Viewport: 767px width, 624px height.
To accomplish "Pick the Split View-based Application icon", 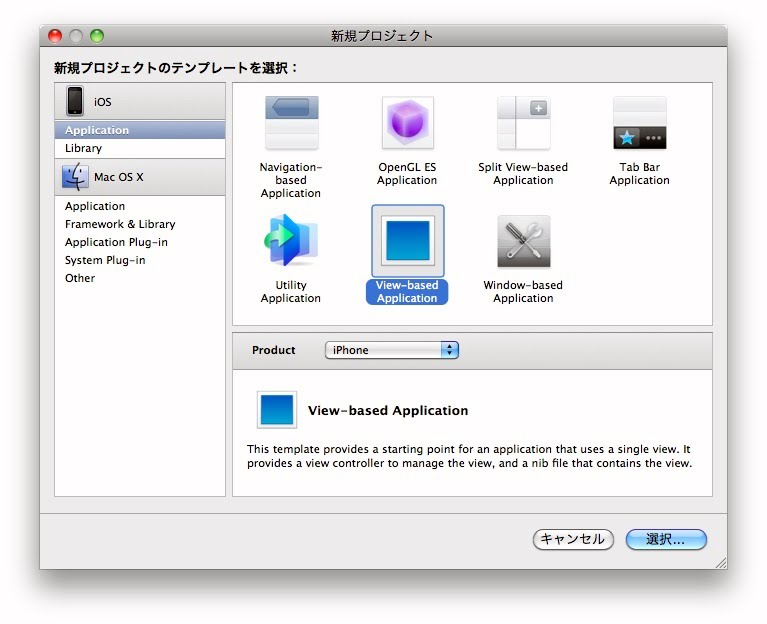I will tap(523, 124).
